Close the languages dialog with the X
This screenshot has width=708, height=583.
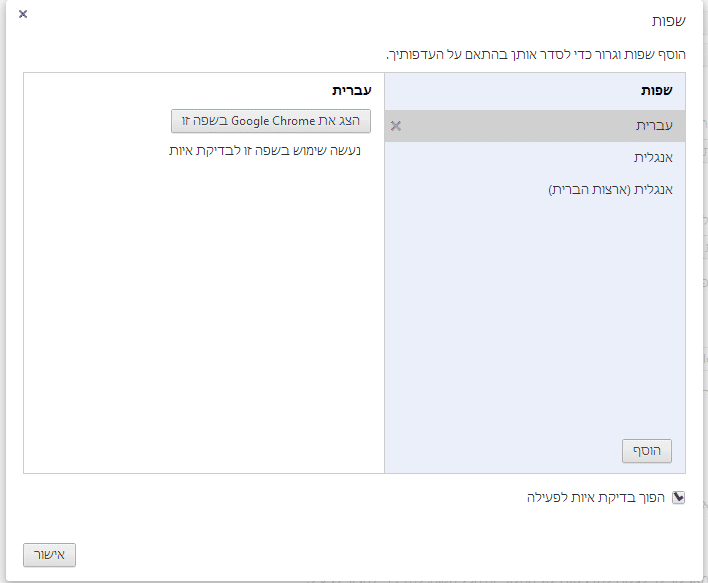(x=23, y=14)
